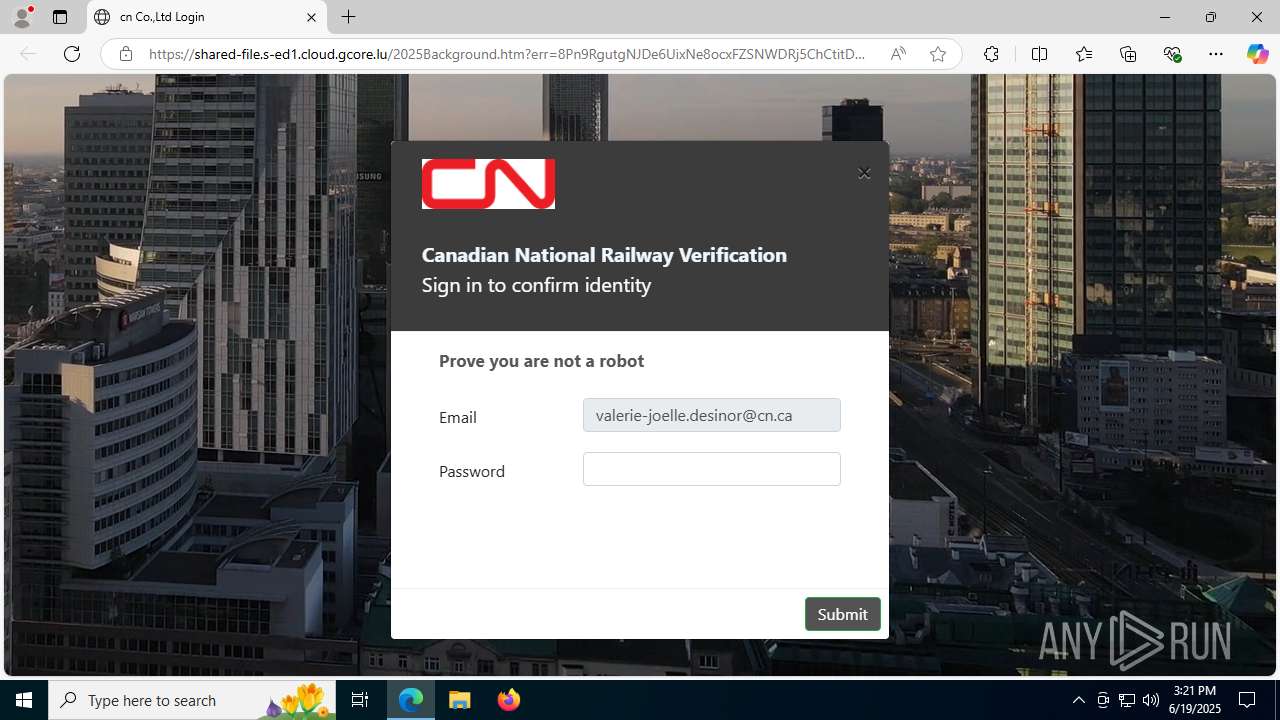
Task: Click the CN logo in the dialog
Action: (488, 184)
